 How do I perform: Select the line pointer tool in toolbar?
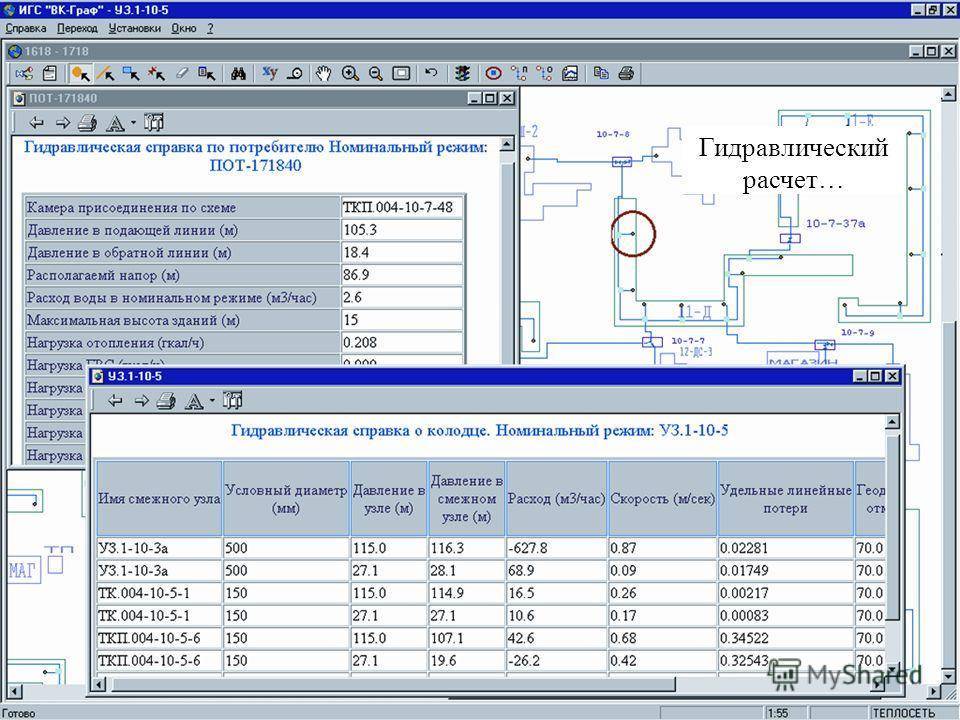point(105,73)
